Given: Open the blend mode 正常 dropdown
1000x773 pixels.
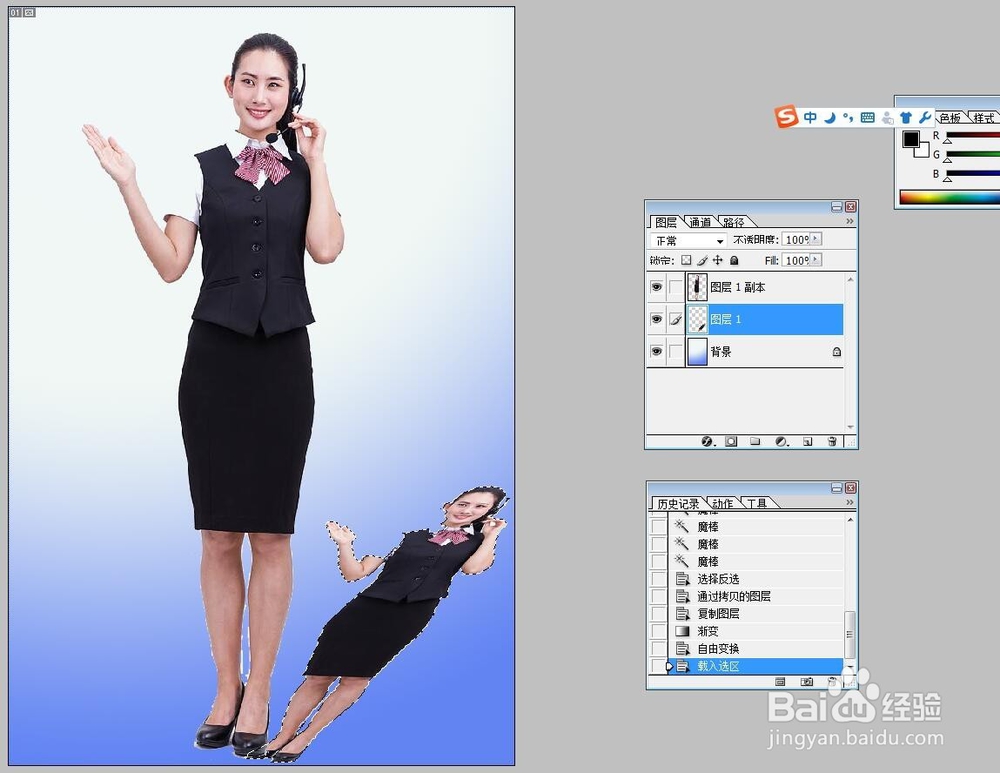Looking at the screenshot, I should [688, 240].
